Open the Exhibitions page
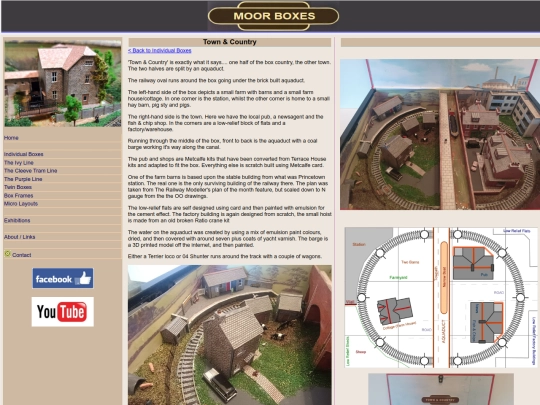540x405 pixels. (x=17, y=220)
